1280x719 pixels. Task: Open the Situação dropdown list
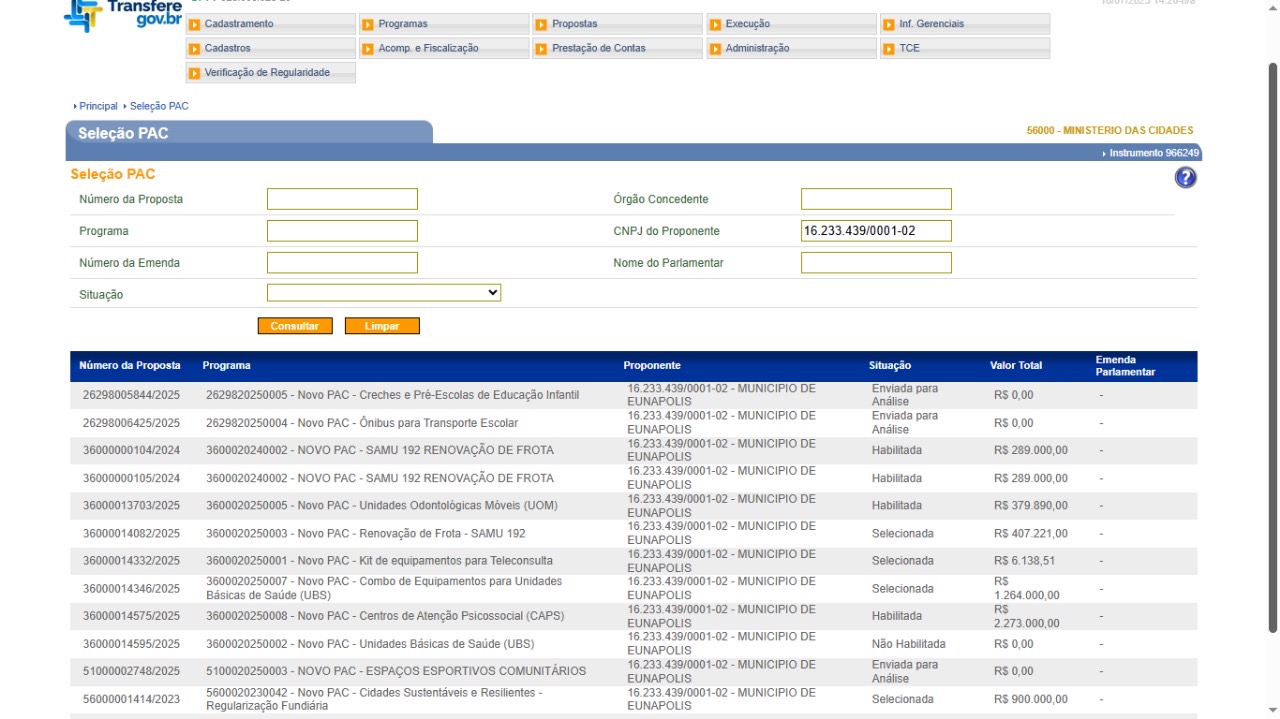coord(383,293)
